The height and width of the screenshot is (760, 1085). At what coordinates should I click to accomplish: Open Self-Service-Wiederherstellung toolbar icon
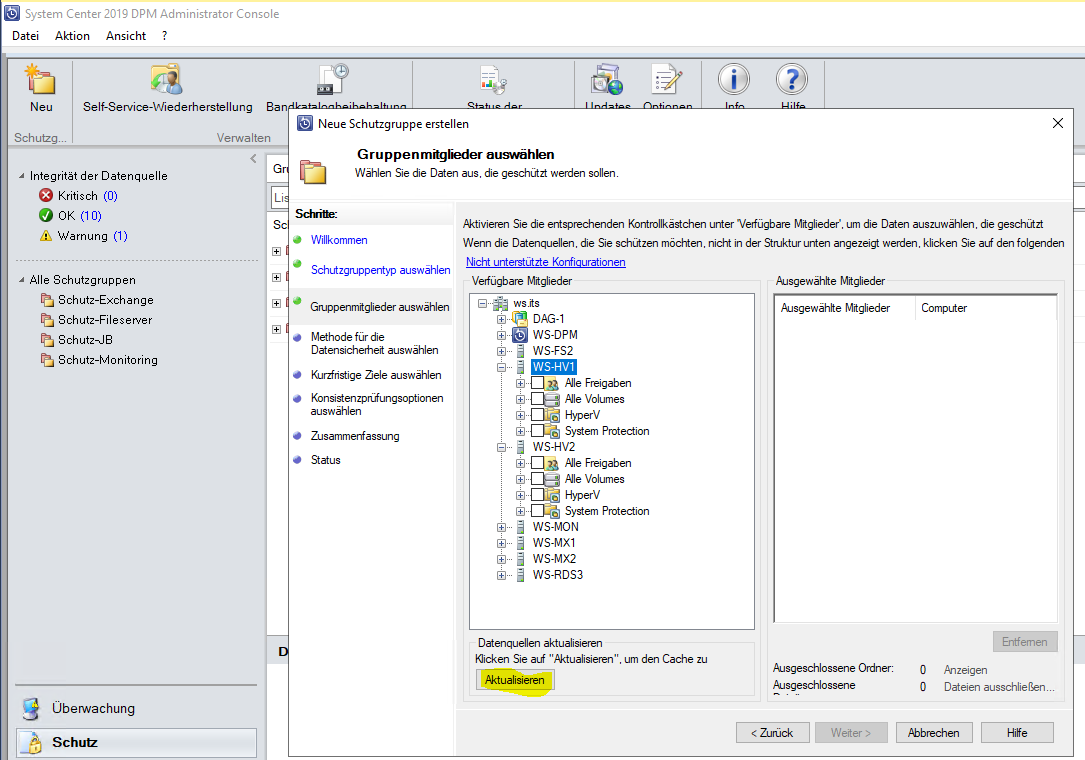[x=167, y=79]
